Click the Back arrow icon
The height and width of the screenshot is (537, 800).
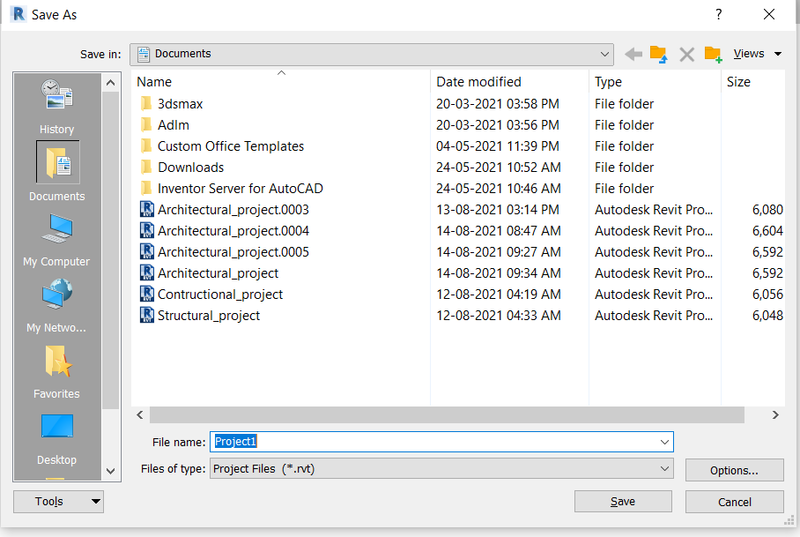[x=633, y=54]
